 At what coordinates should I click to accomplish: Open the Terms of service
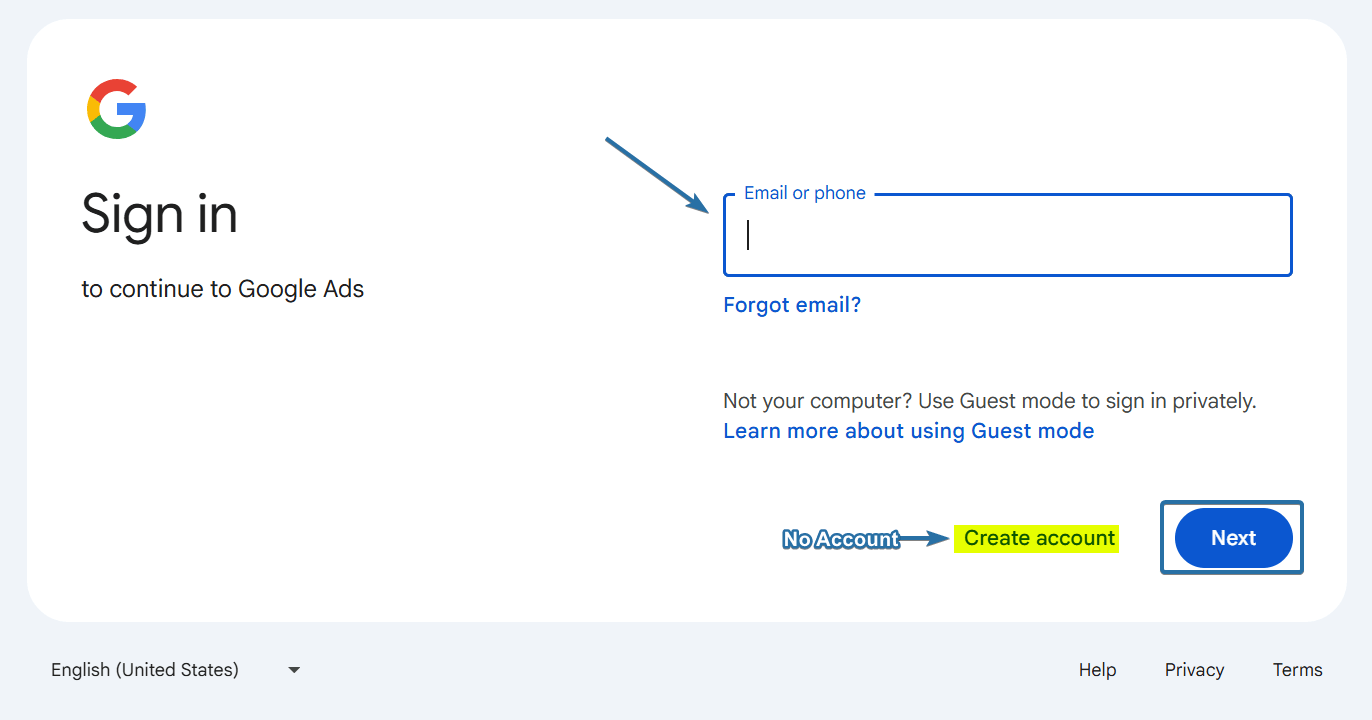pyautogui.click(x=1297, y=669)
